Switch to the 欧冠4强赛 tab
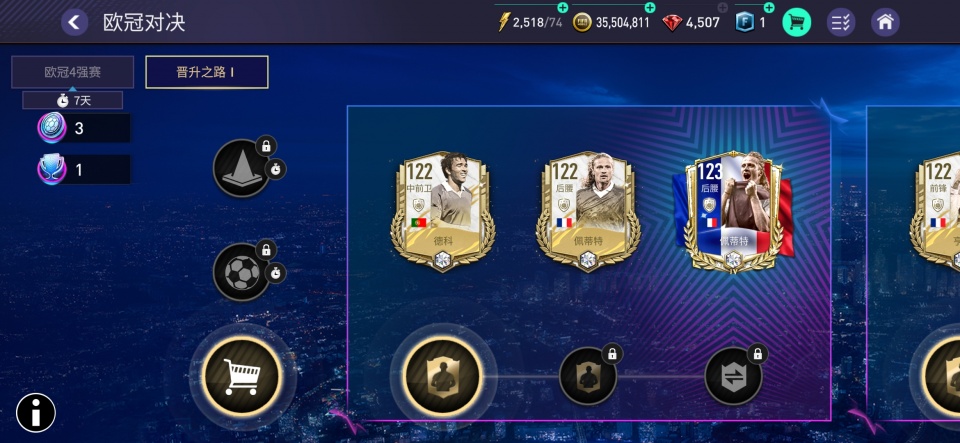 [72, 72]
